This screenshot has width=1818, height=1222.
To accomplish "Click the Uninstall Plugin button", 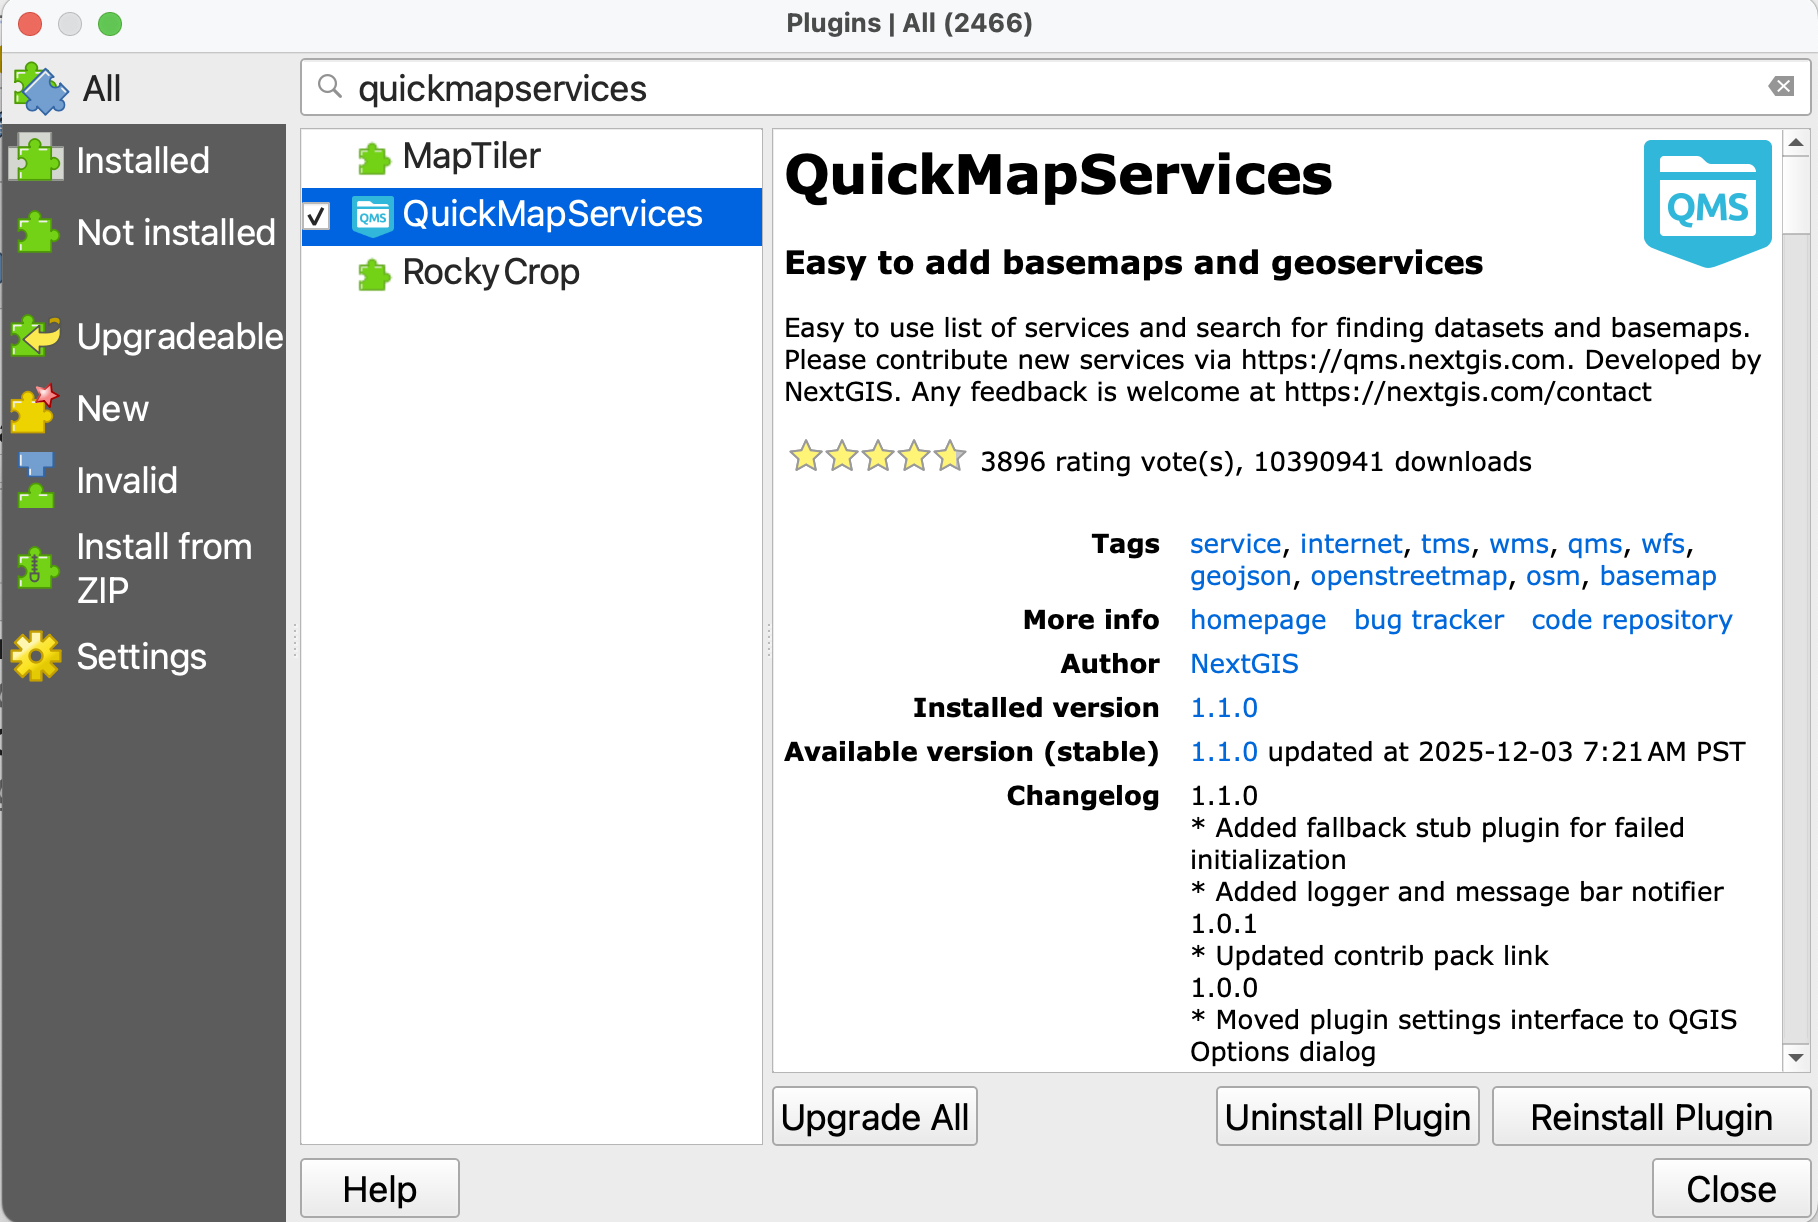I will click(1347, 1117).
